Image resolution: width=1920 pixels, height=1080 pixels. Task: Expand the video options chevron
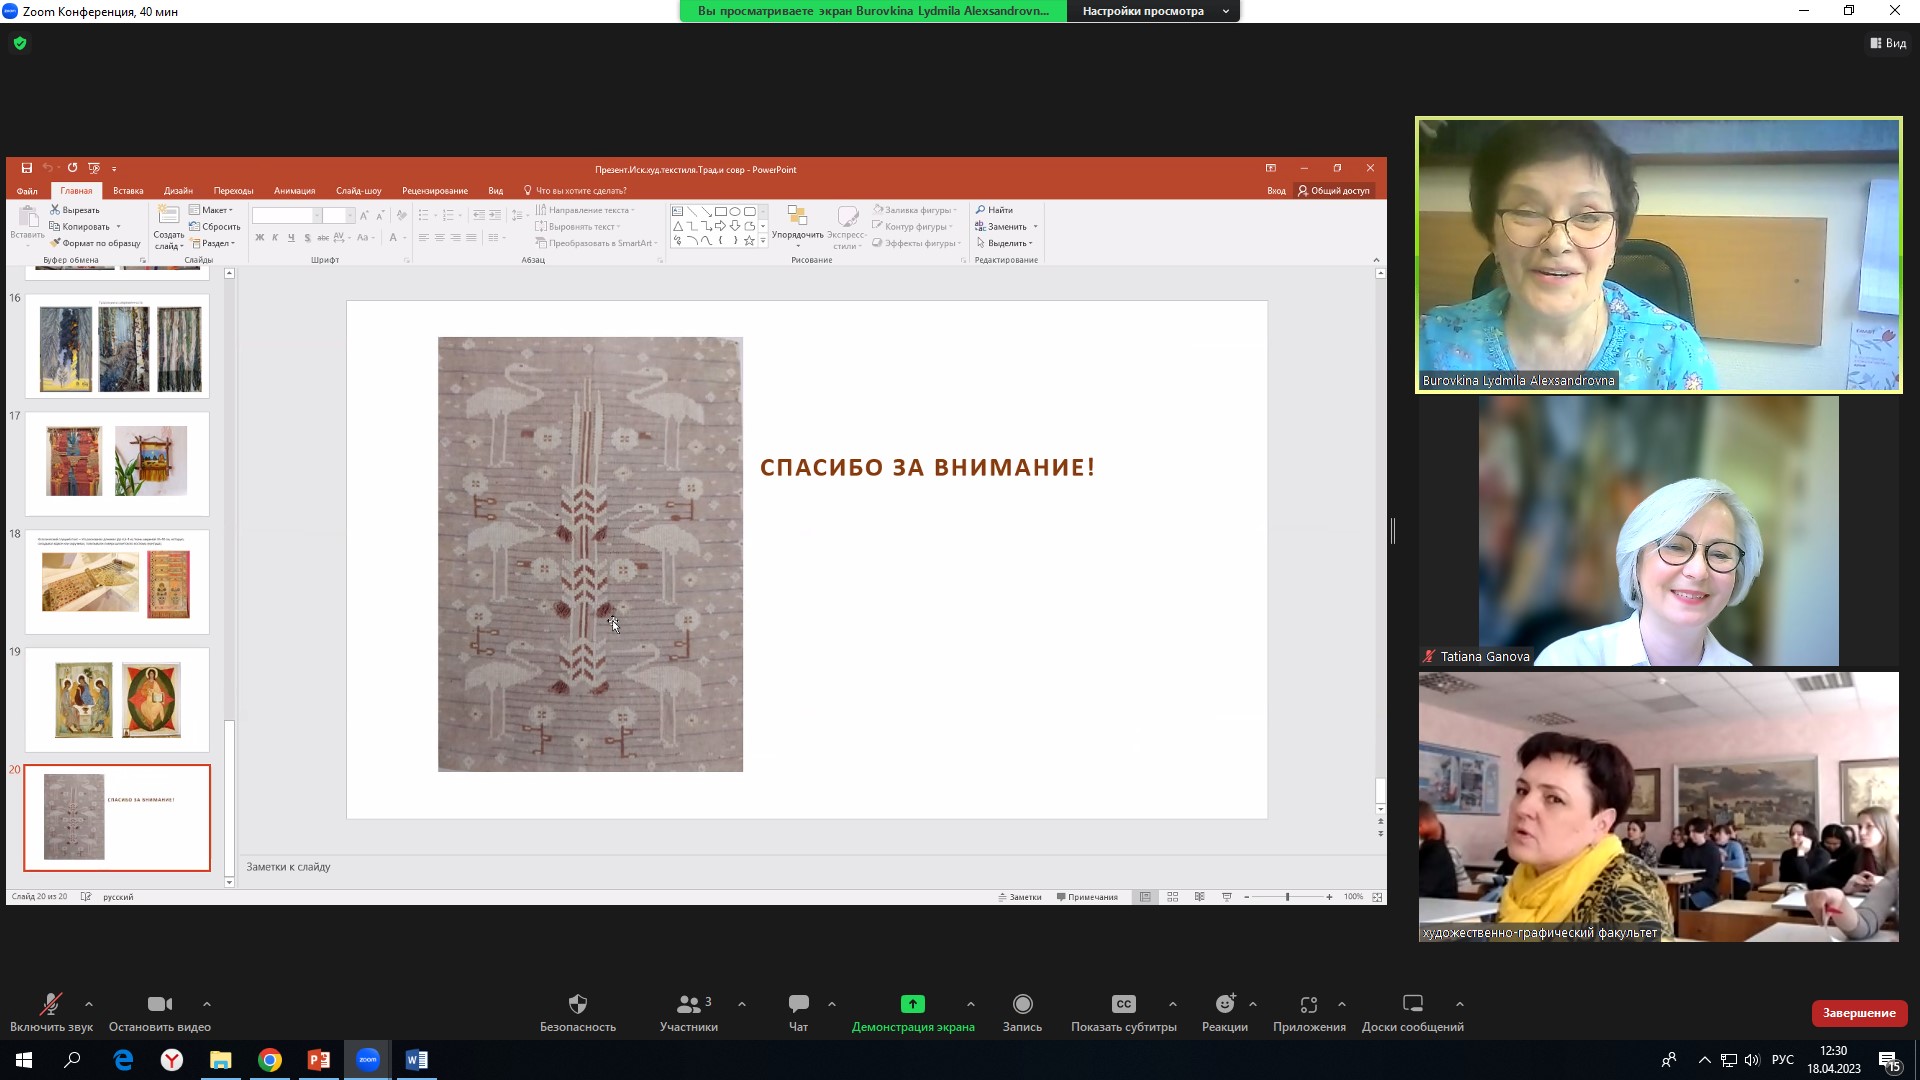tap(207, 1004)
